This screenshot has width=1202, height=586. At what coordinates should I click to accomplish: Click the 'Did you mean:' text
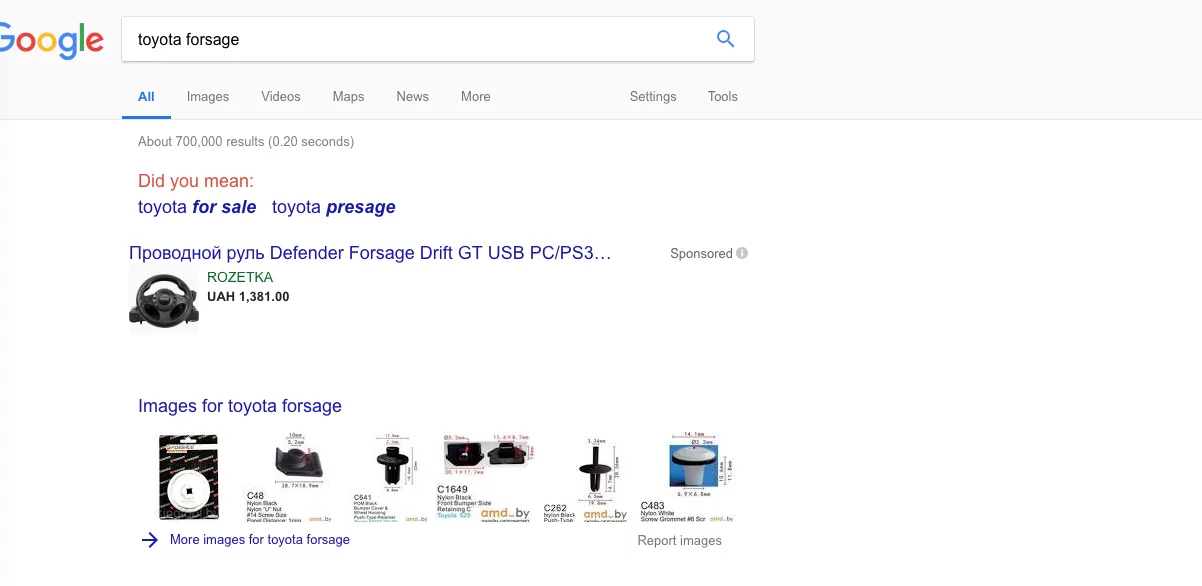tap(196, 181)
